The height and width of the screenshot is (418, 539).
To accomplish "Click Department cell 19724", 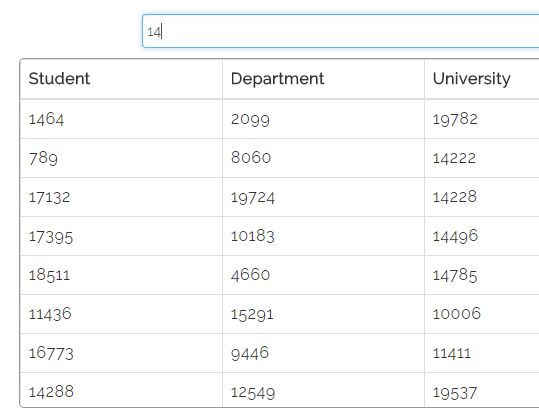I will (323, 197).
